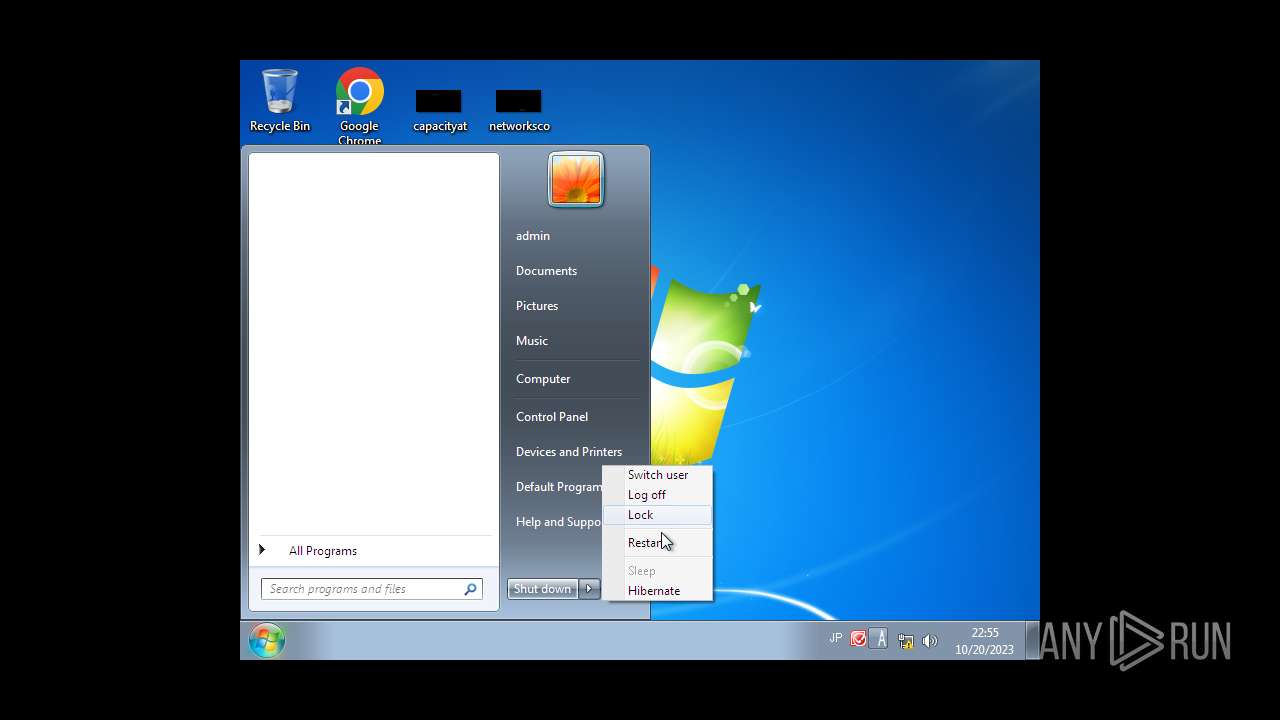Open Documents from Start menu
The width and height of the screenshot is (1280, 720).
coord(546,271)
